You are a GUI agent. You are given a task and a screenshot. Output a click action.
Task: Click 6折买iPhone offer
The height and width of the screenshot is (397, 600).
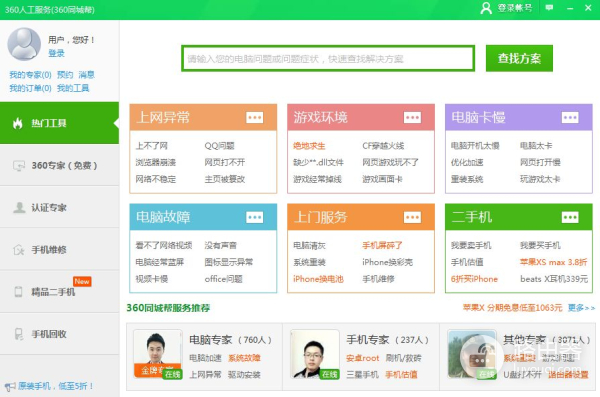(x=474, y=279)
